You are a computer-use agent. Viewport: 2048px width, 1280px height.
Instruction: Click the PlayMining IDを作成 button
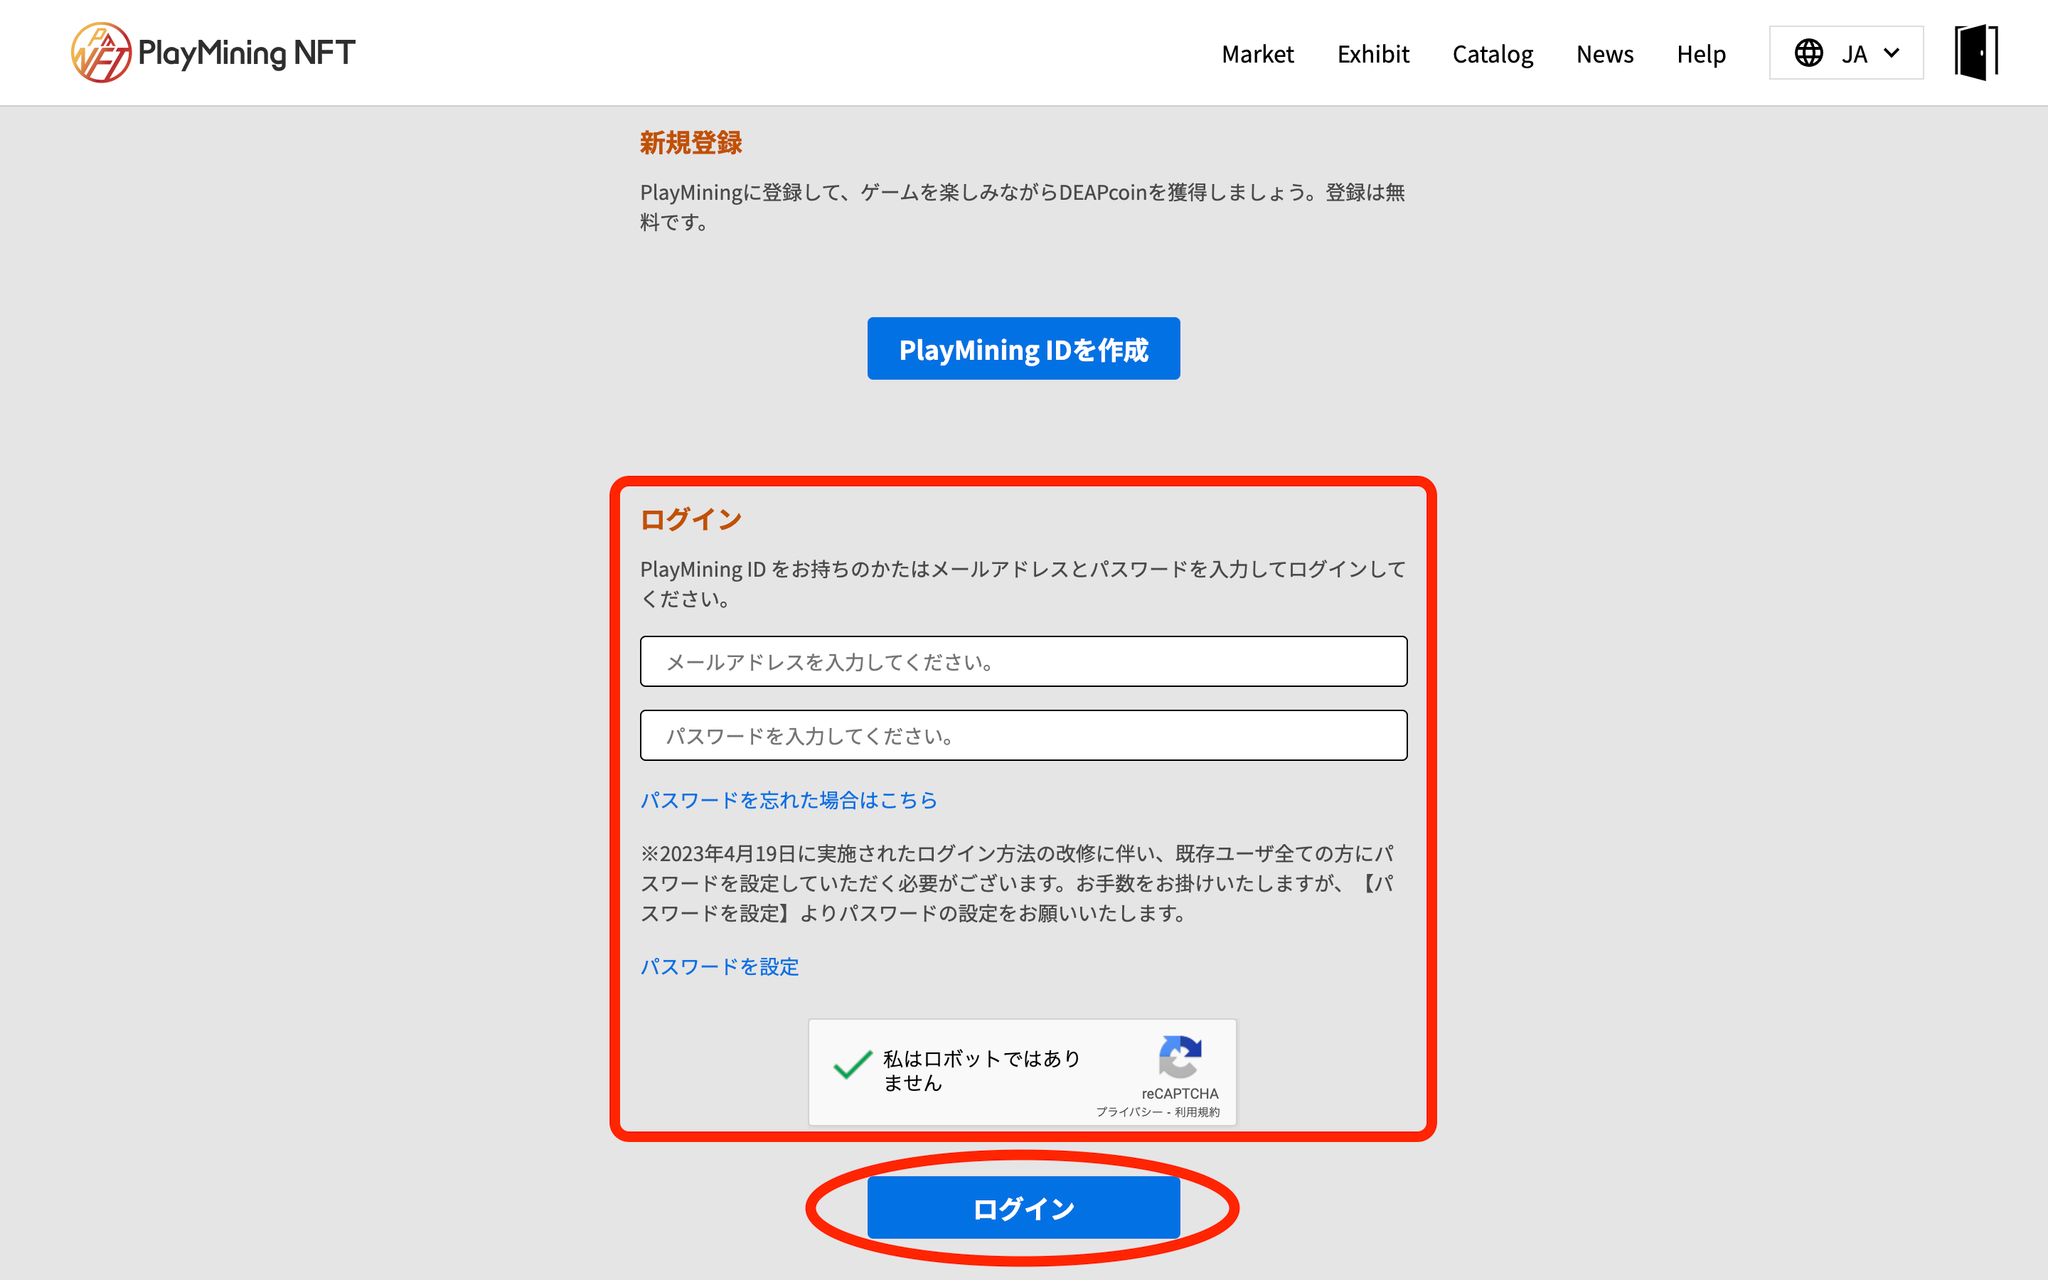tap(1023, 349)
